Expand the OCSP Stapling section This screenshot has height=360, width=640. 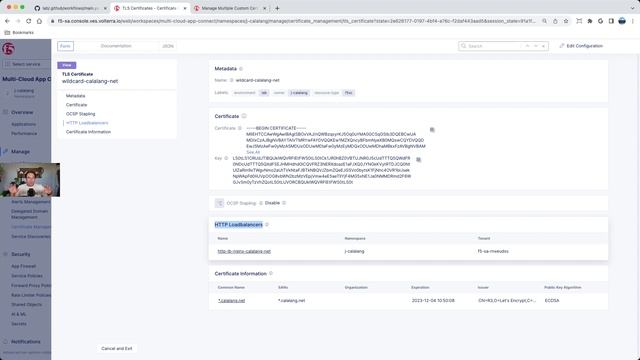point(219,203)
